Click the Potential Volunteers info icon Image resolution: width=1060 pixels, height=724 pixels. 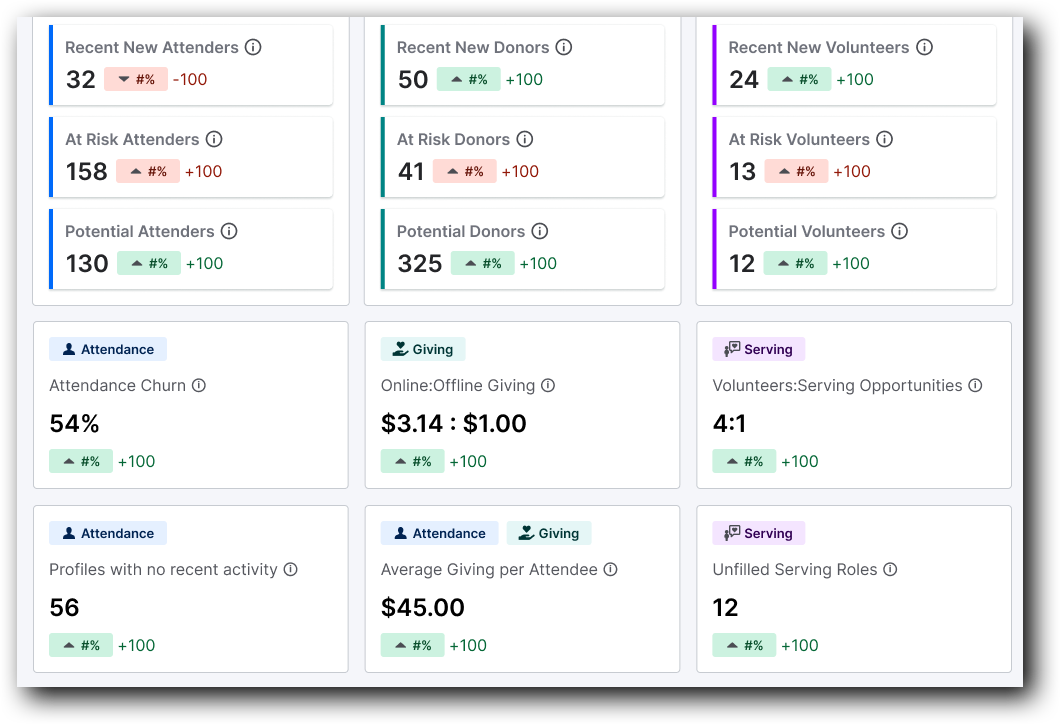pyautogui.click(x=899, y=231)
